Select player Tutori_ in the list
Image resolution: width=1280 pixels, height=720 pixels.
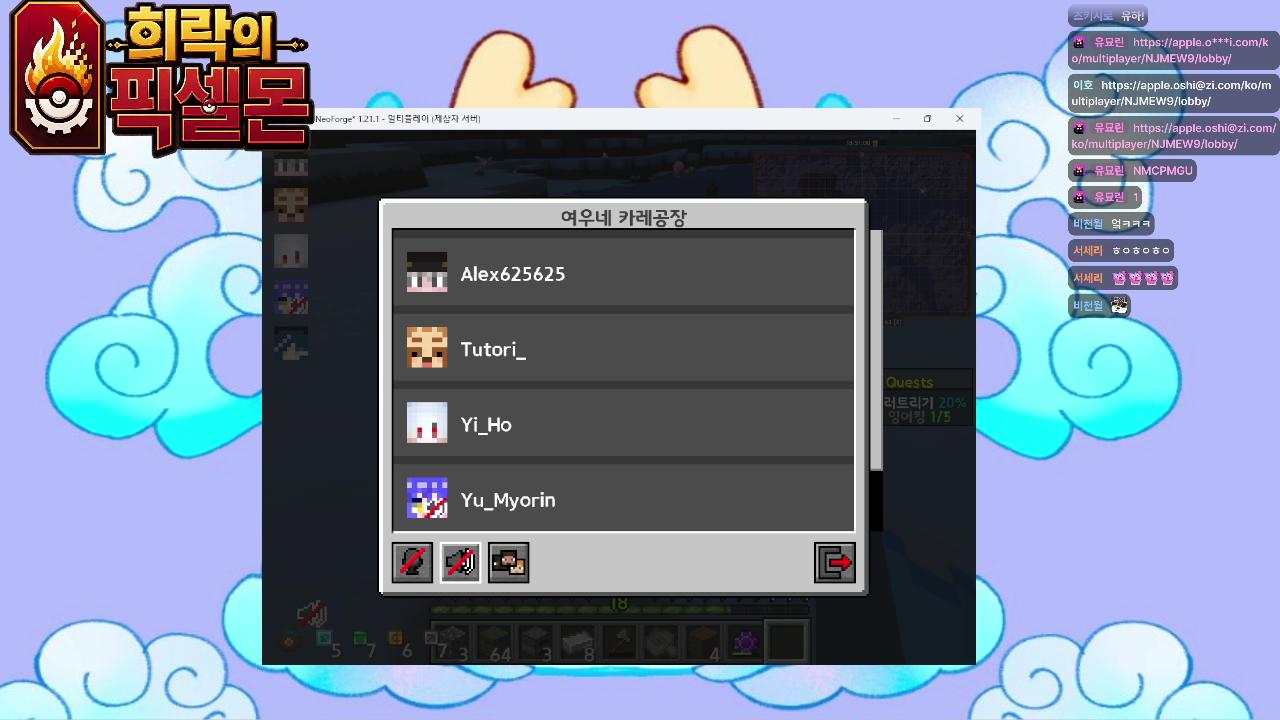click(623, 348)
